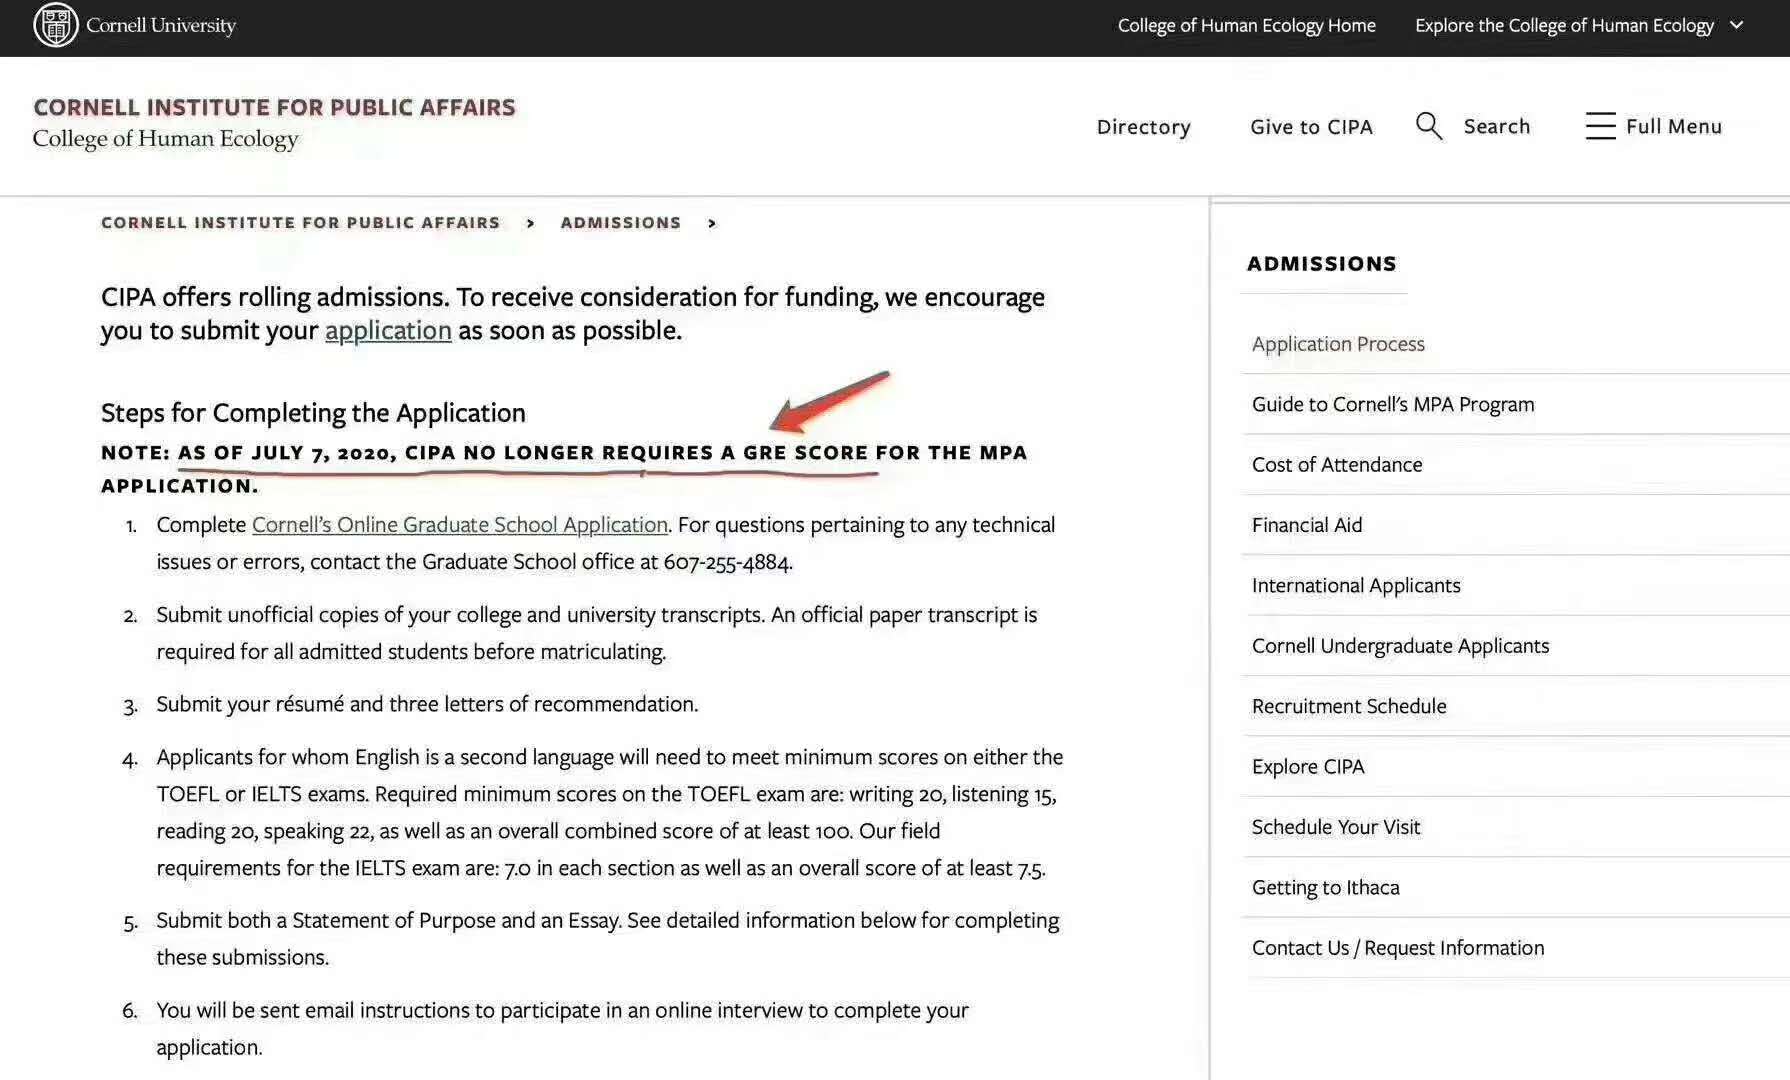Click the Admissions sidebar heading
The height and width of the screenshot is (1080, 1790).
point(1321,264)
